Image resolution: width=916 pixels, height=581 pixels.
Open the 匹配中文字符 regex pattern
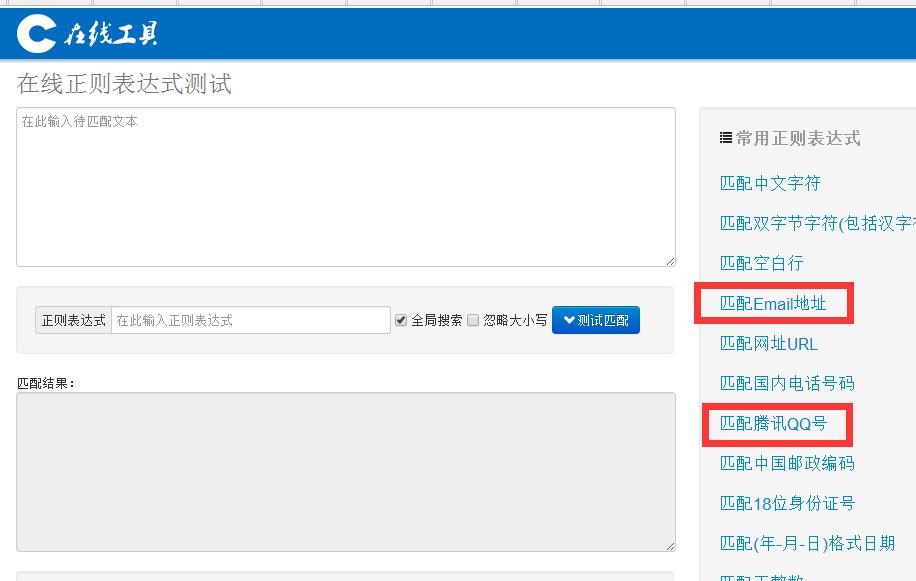(770, 183)
